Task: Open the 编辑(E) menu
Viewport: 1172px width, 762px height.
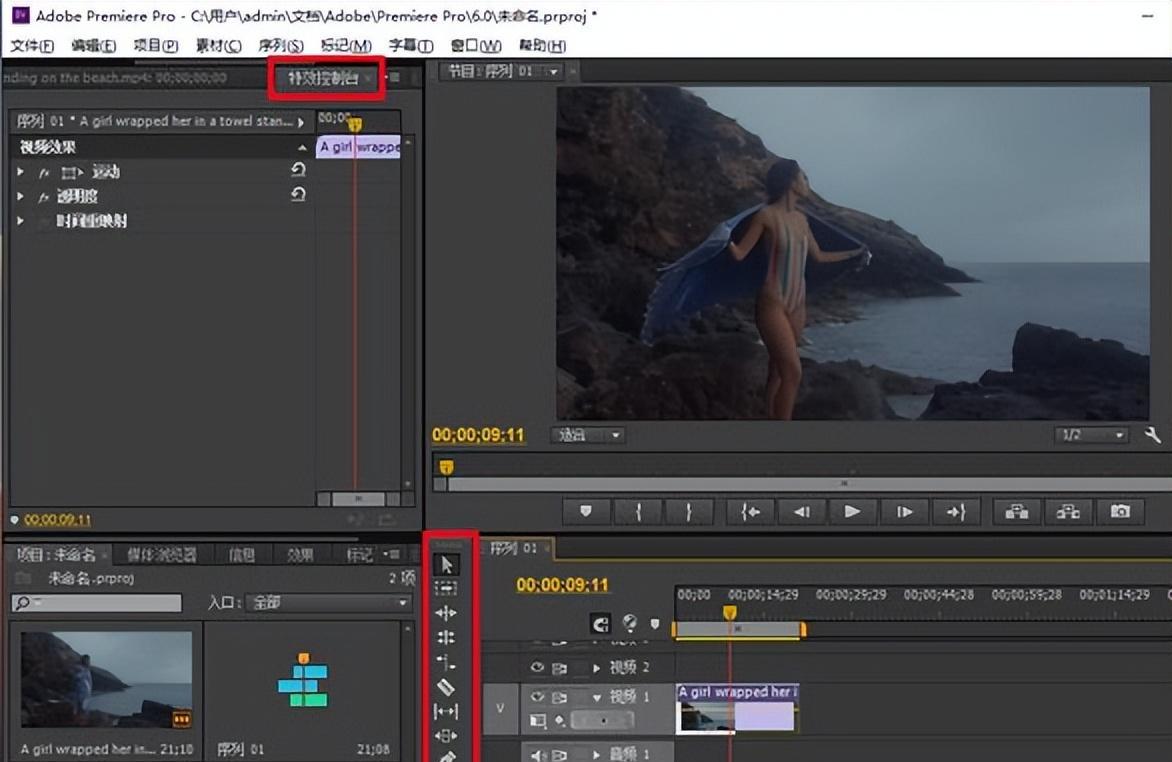Action: [x=93, y=46]
